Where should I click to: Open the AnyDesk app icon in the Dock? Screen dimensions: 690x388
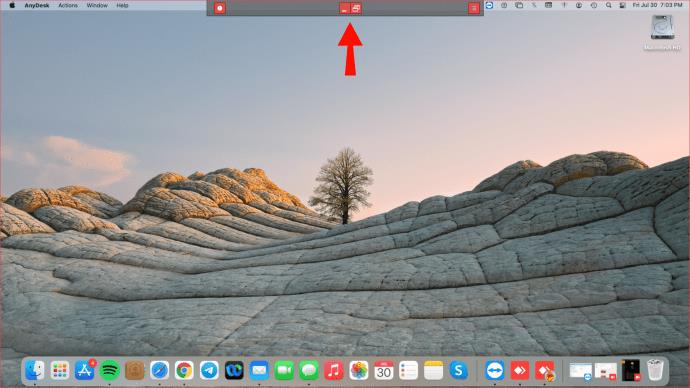point(520,370)
